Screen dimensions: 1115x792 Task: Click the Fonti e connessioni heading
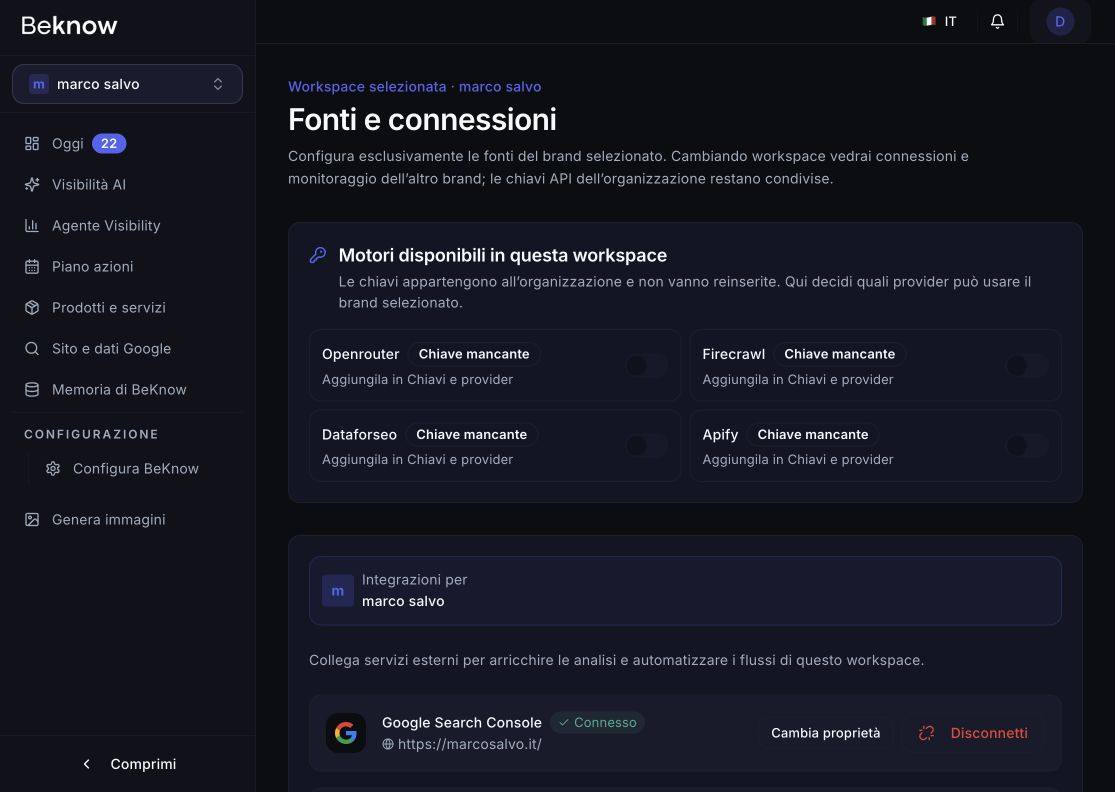422,119
